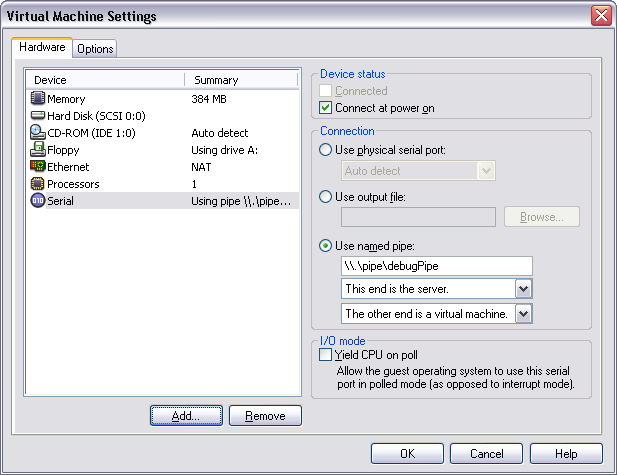This screenshot has height=475, width=617.
Task: Click the Serial port icon
Action: pos(38,201)
